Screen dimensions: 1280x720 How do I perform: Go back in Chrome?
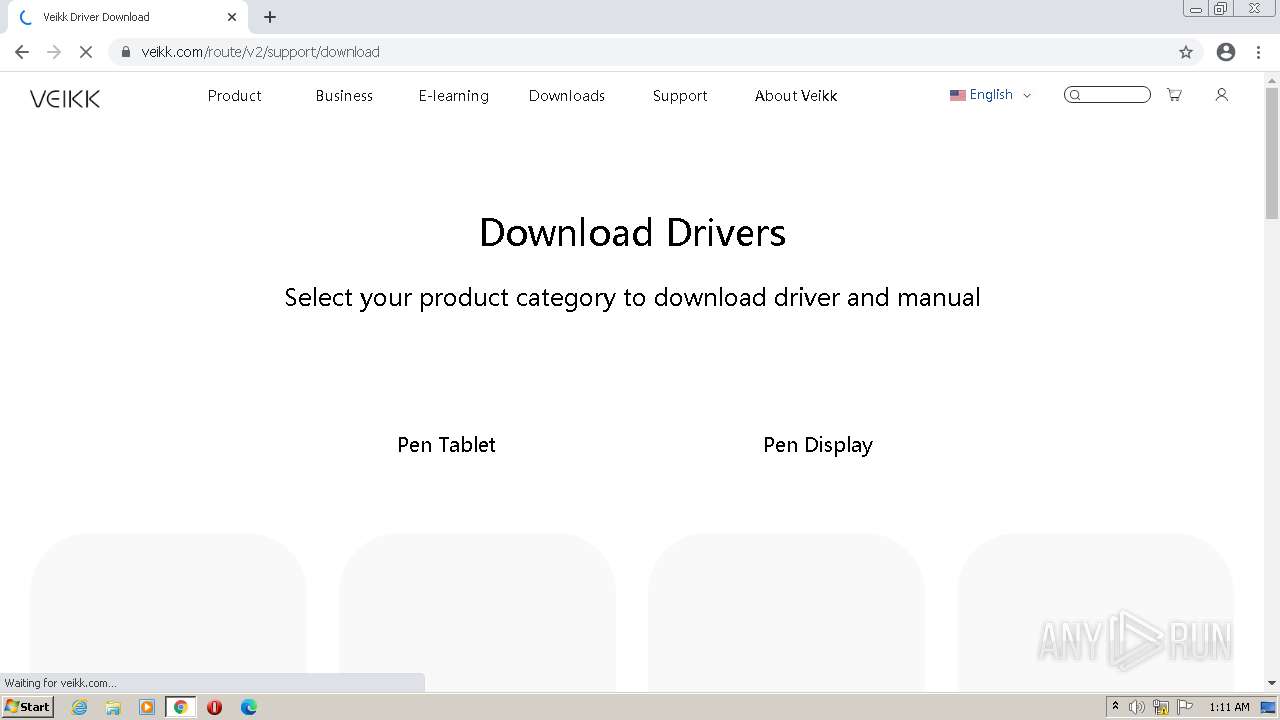tap(22, 52)
